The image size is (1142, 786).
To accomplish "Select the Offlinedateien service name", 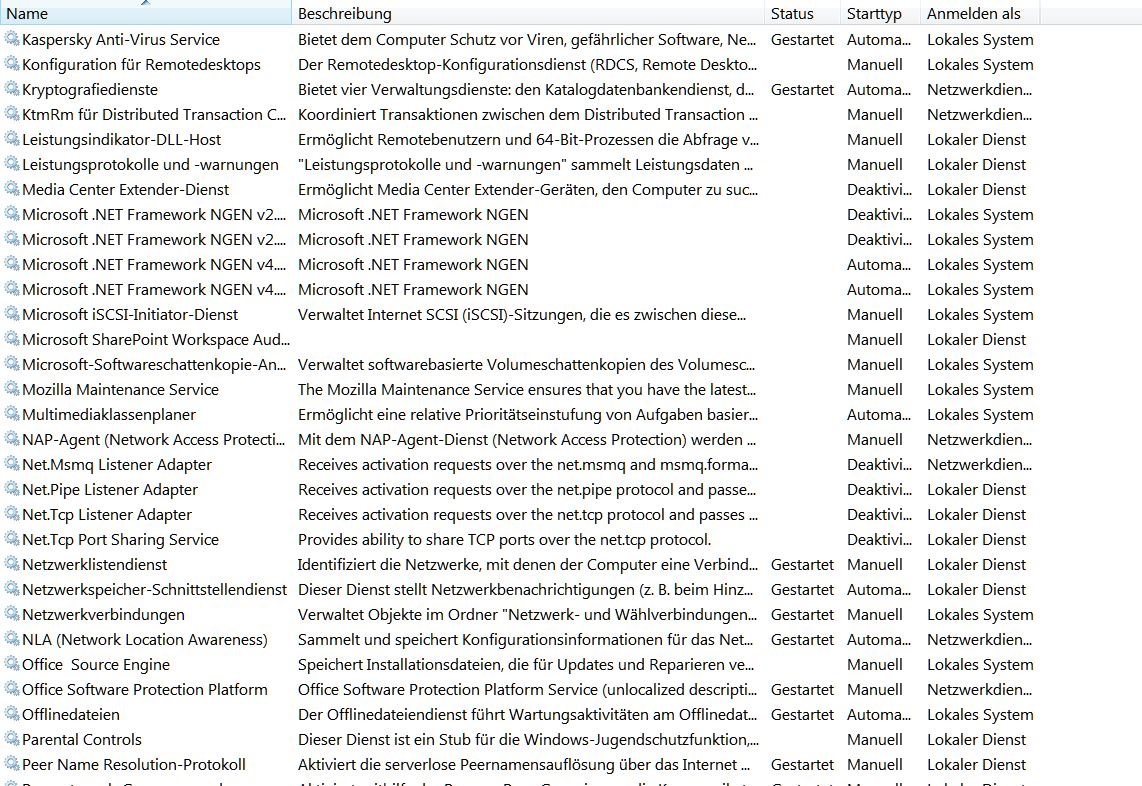I will 71,715.
